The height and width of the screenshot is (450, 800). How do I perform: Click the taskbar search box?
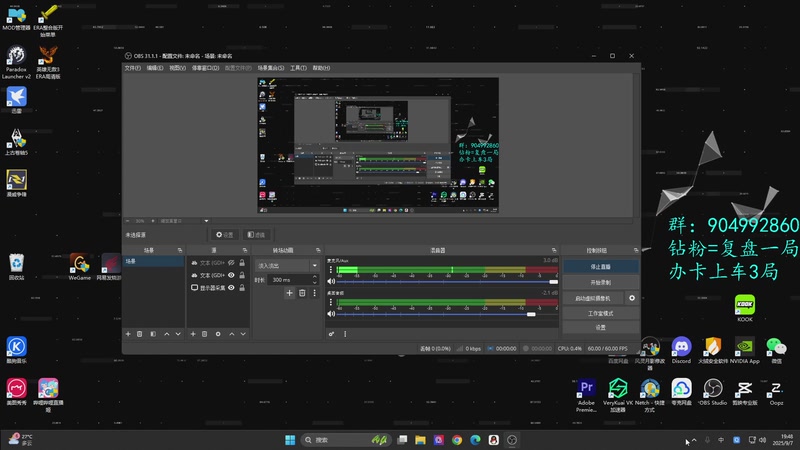point(347,440)
